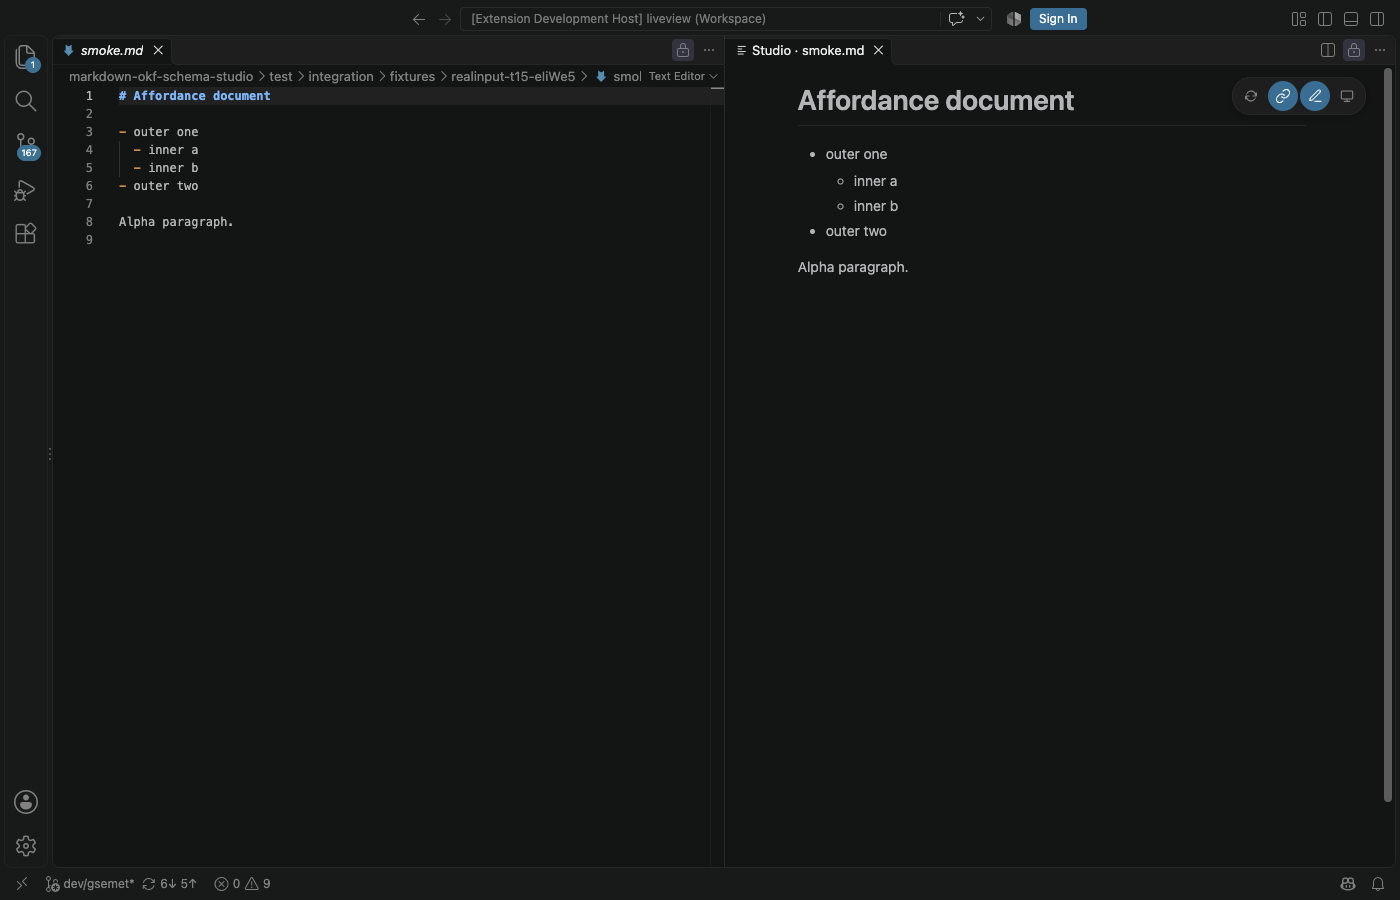Screen dimensions: 1400x900
Task: Open Source Control view with 167 badge
Action: click(26, 146)
